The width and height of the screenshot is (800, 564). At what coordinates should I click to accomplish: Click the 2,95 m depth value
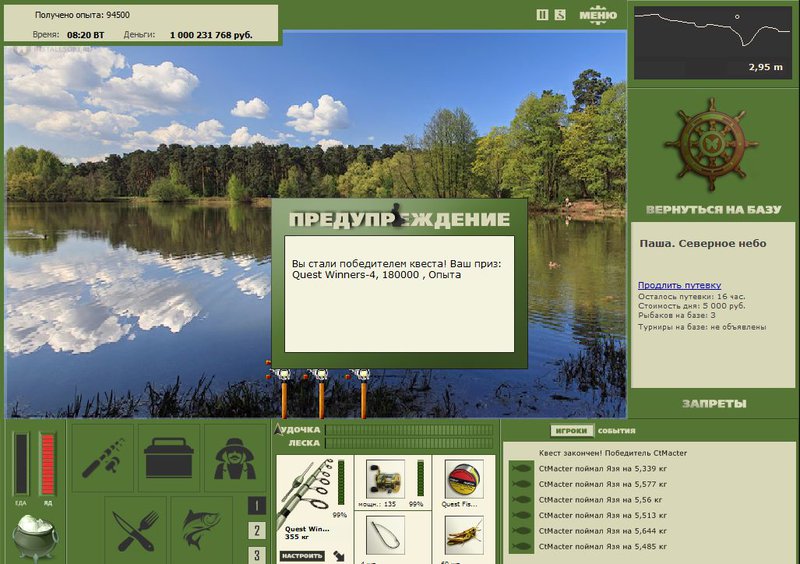tap(765, 67)
